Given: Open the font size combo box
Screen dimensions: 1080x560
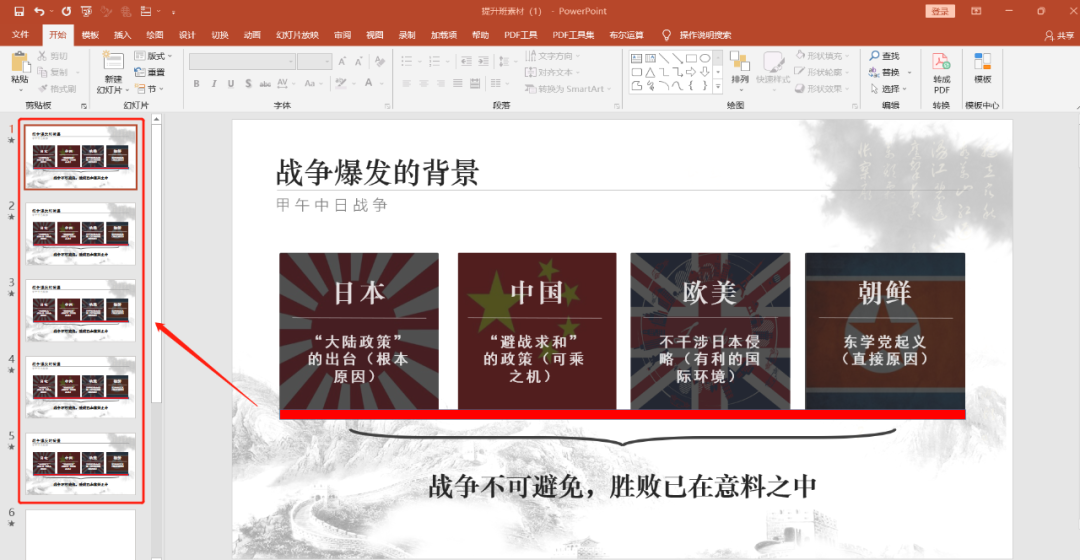Looking at the screenshot, I should (315, 61).
